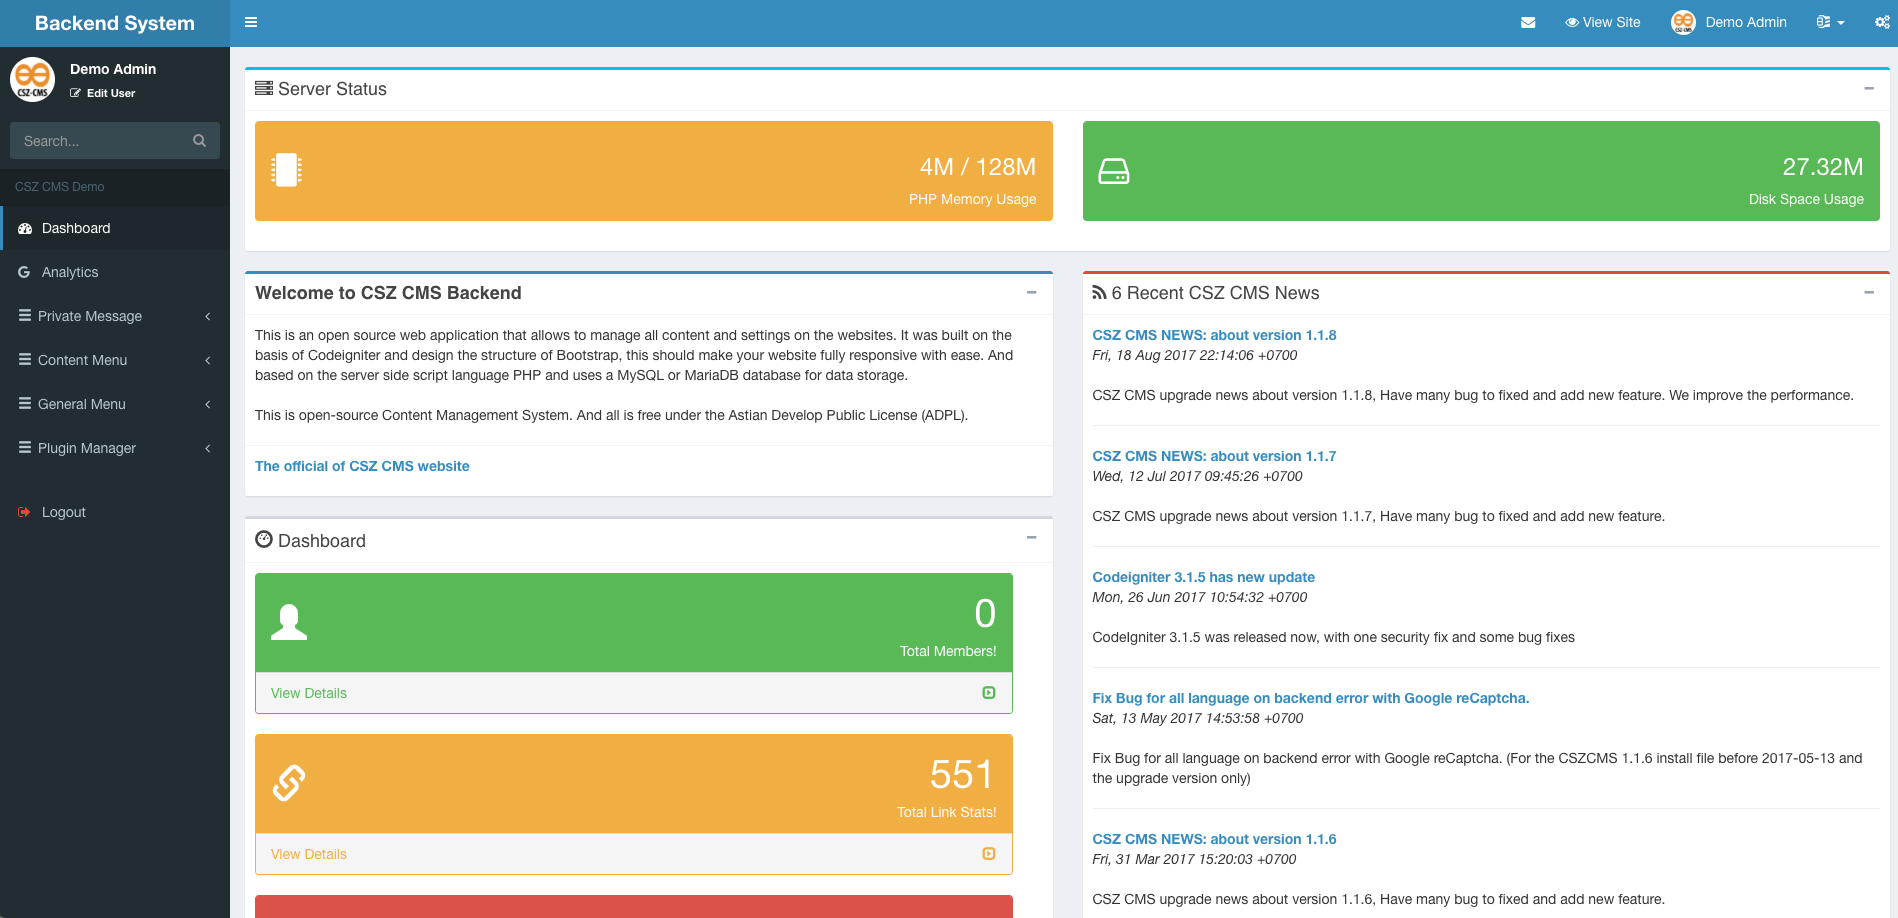Collapse the Server Status panel
The image size is (1898, 918).
tap(1869, 88)
